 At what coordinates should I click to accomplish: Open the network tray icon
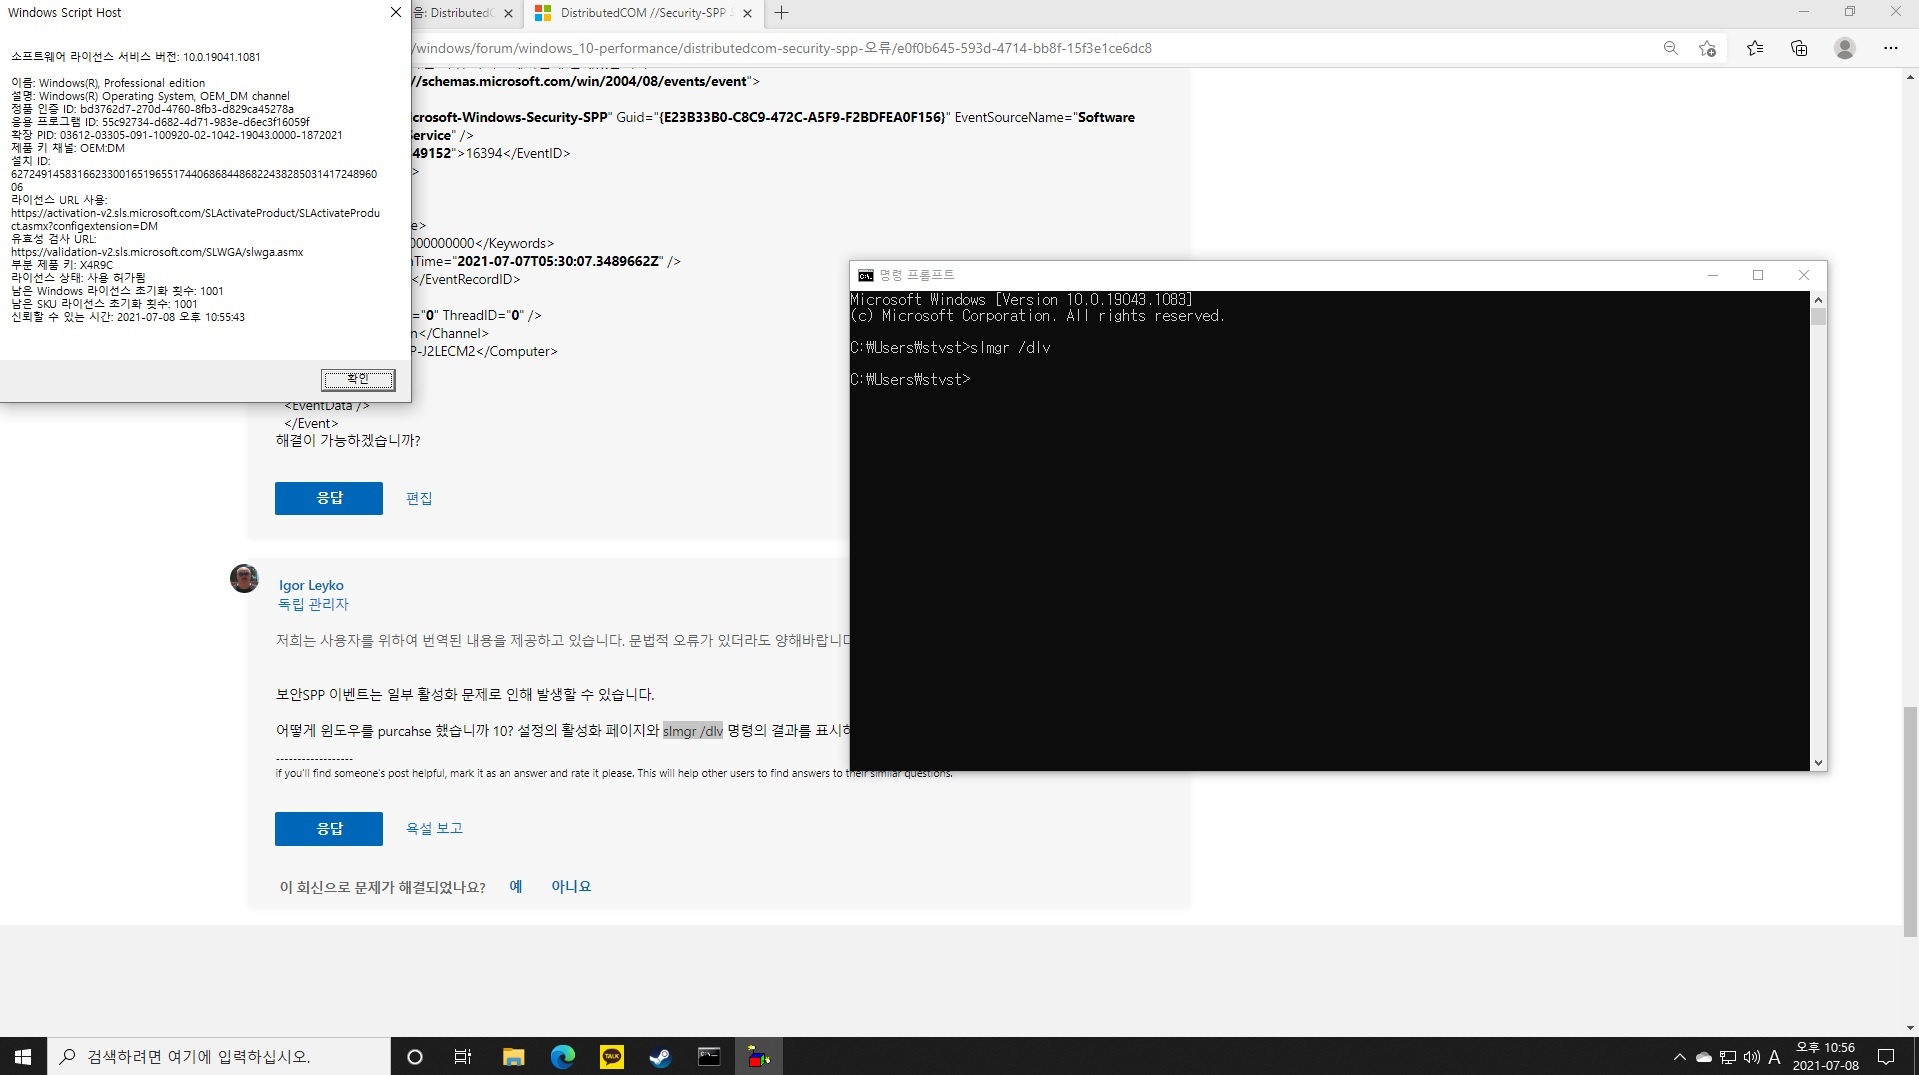[1727, 1056]
